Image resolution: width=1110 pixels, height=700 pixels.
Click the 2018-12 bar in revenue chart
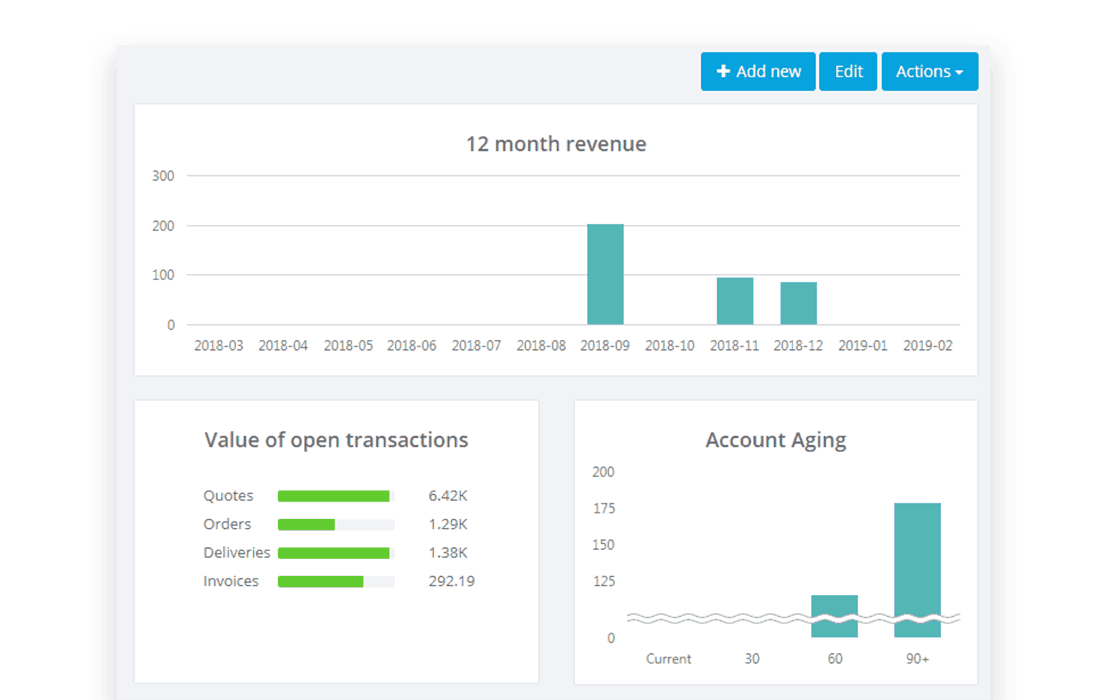798,302
